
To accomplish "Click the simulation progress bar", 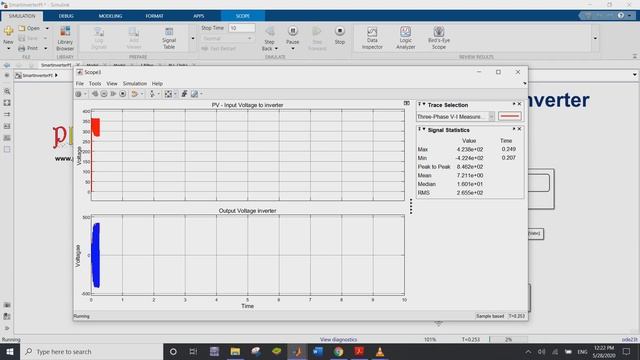I will click(x=508, y=339).
